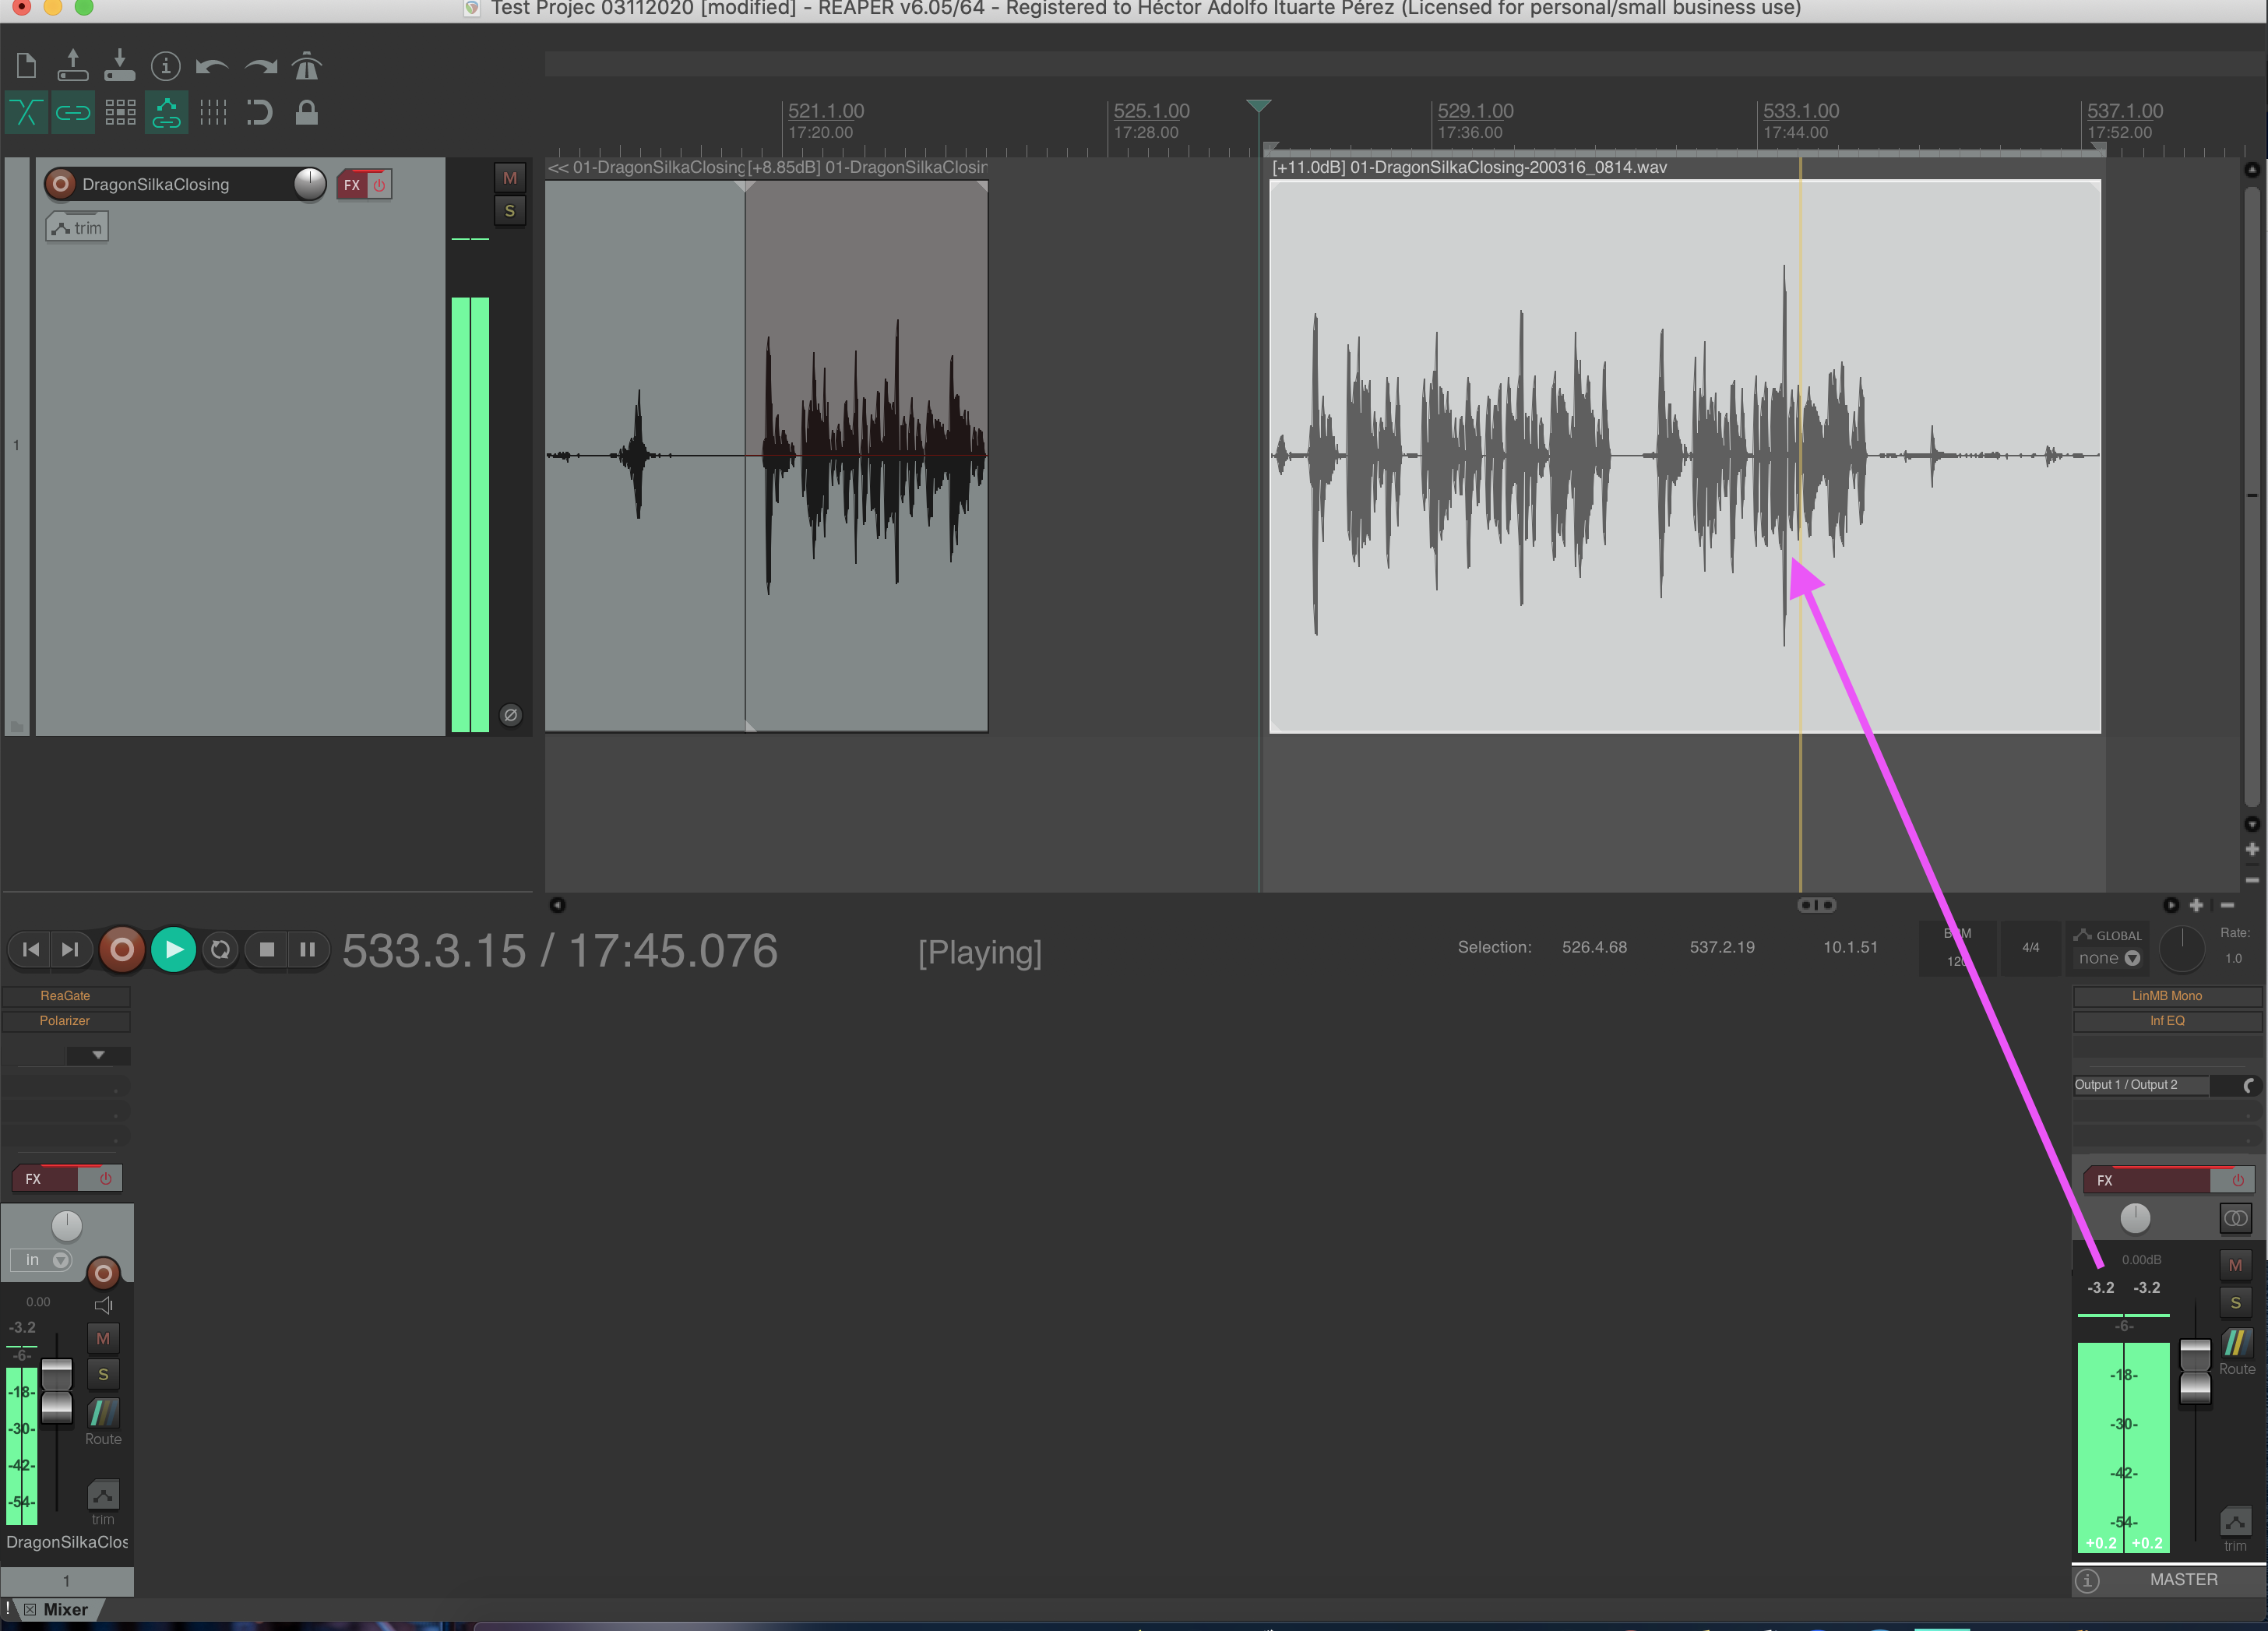This screenshot has width=2268, height=1631.
Task: Open the track 'in' input dropdown
Action: click(45, 1260)
